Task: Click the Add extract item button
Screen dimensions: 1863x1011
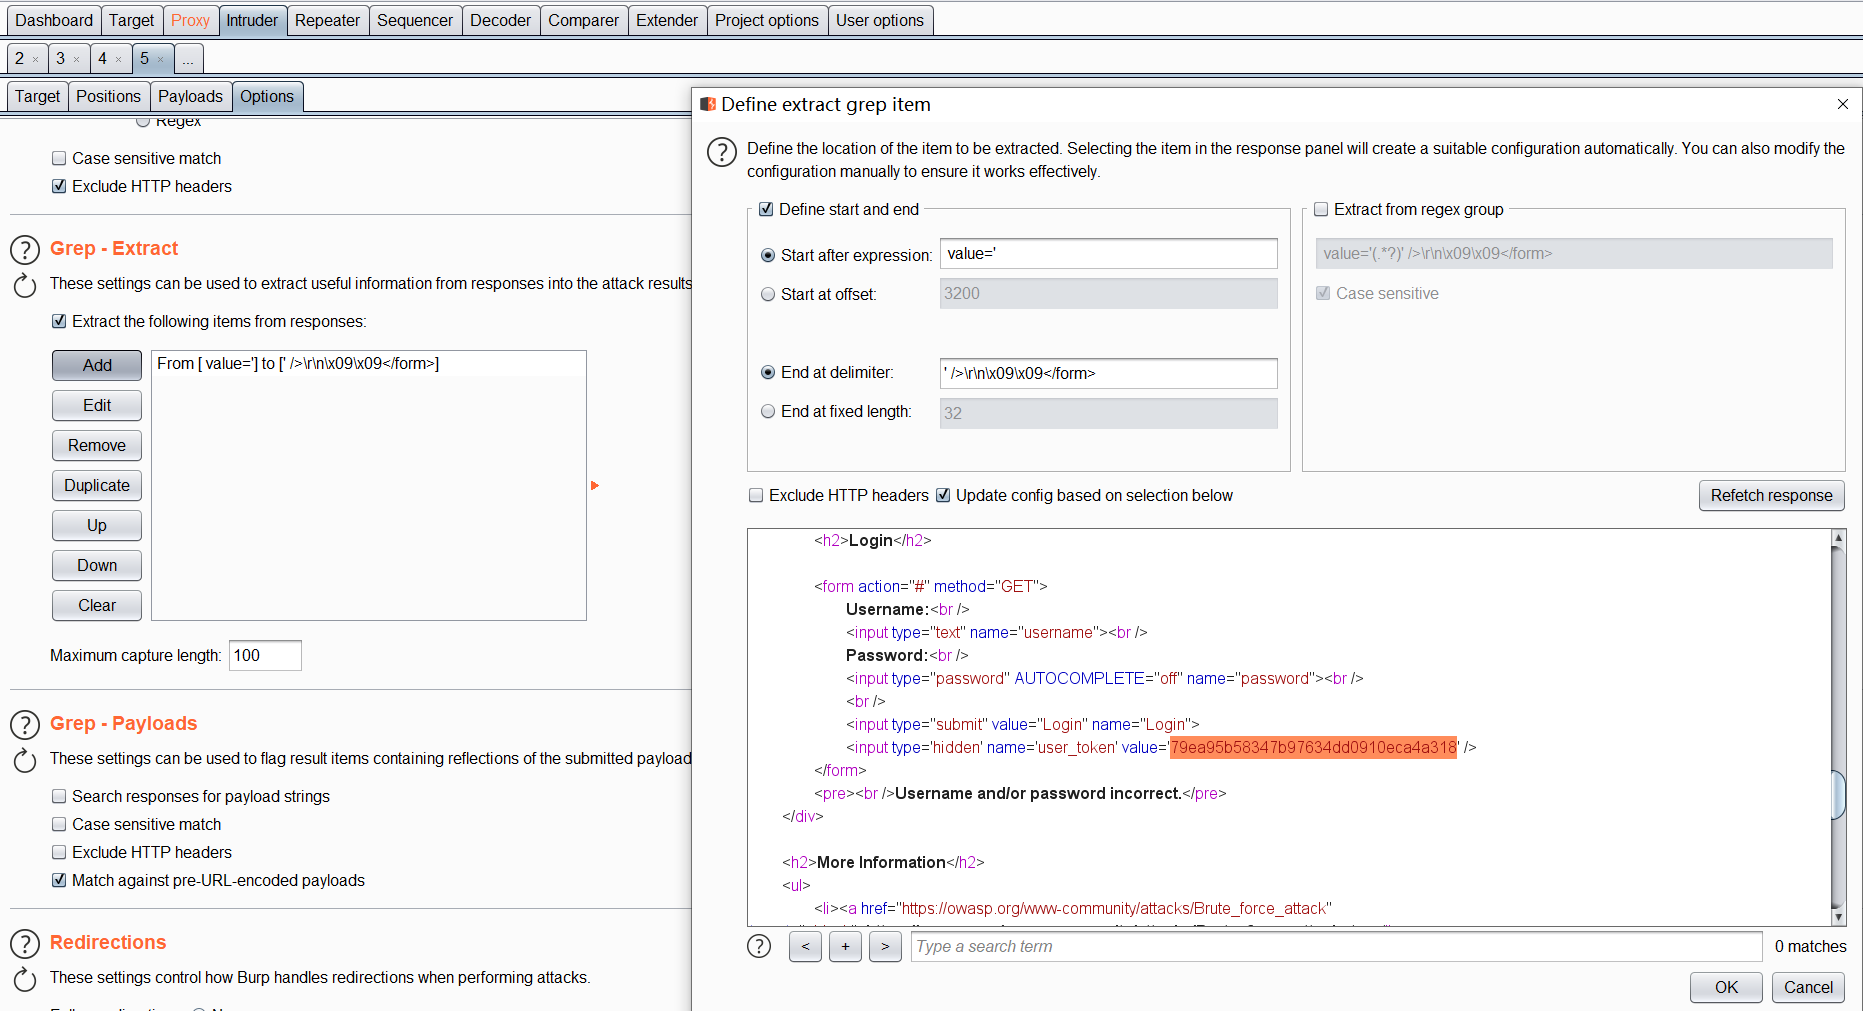Action: coord(97,365)
